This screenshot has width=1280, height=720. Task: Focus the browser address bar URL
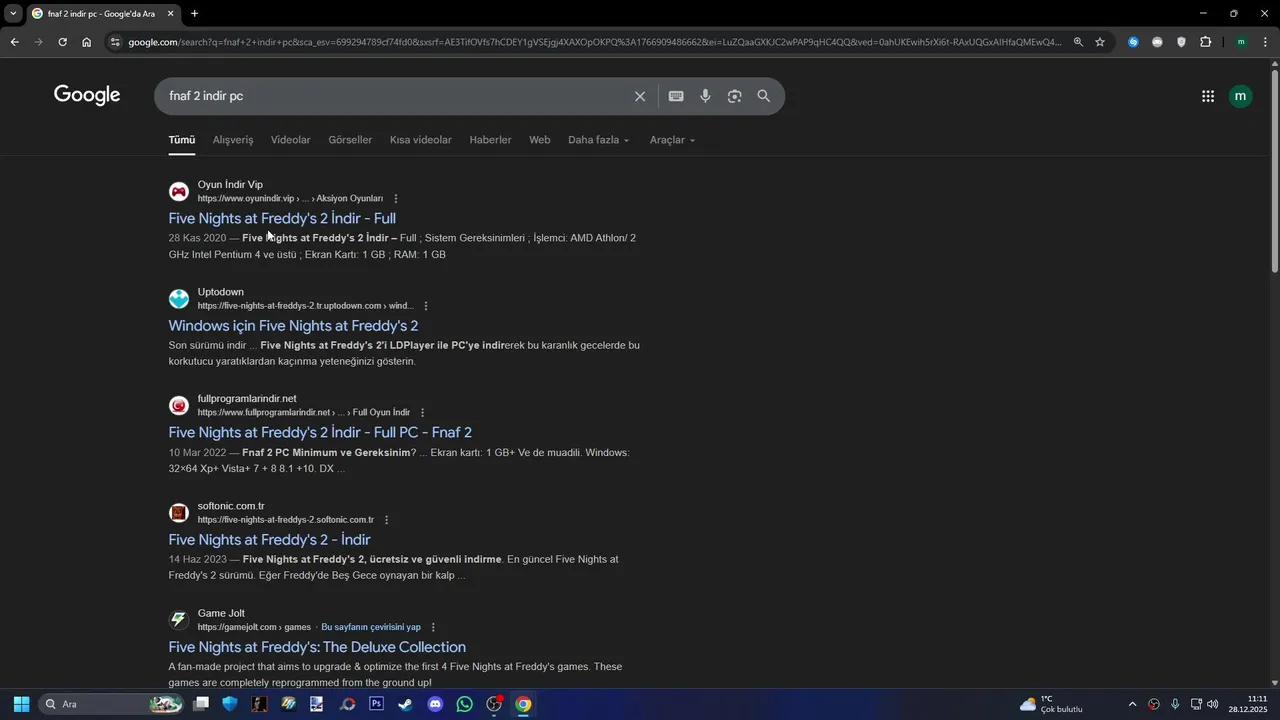point(595,42)
